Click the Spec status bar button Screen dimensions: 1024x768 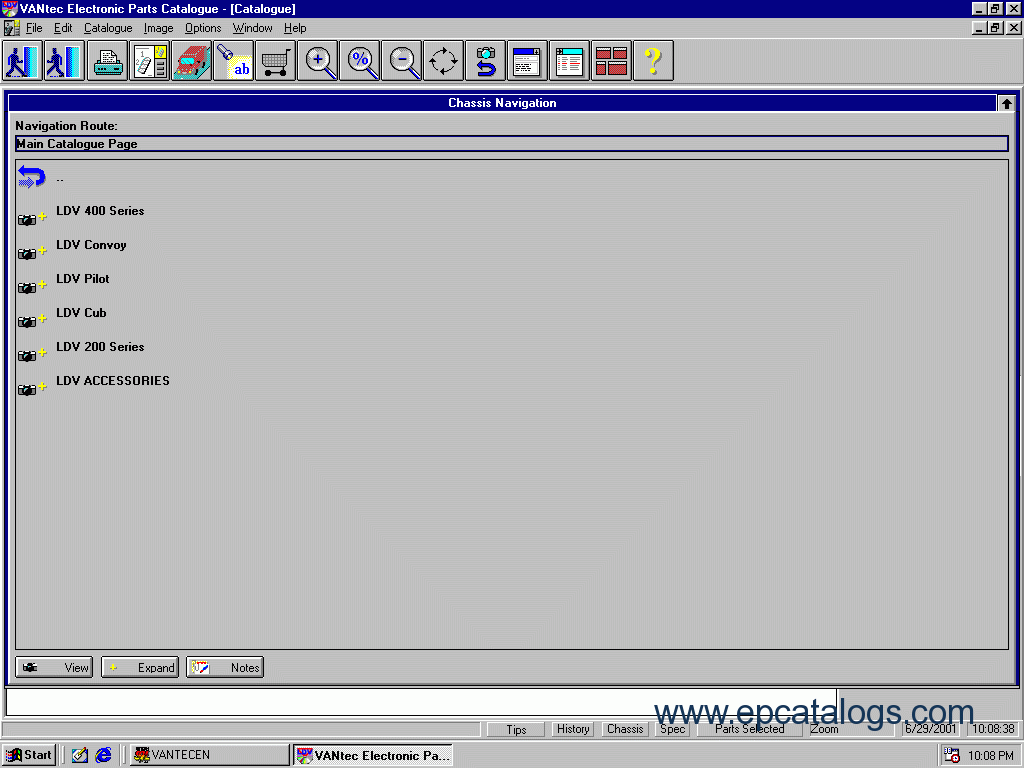coord(672,729)
